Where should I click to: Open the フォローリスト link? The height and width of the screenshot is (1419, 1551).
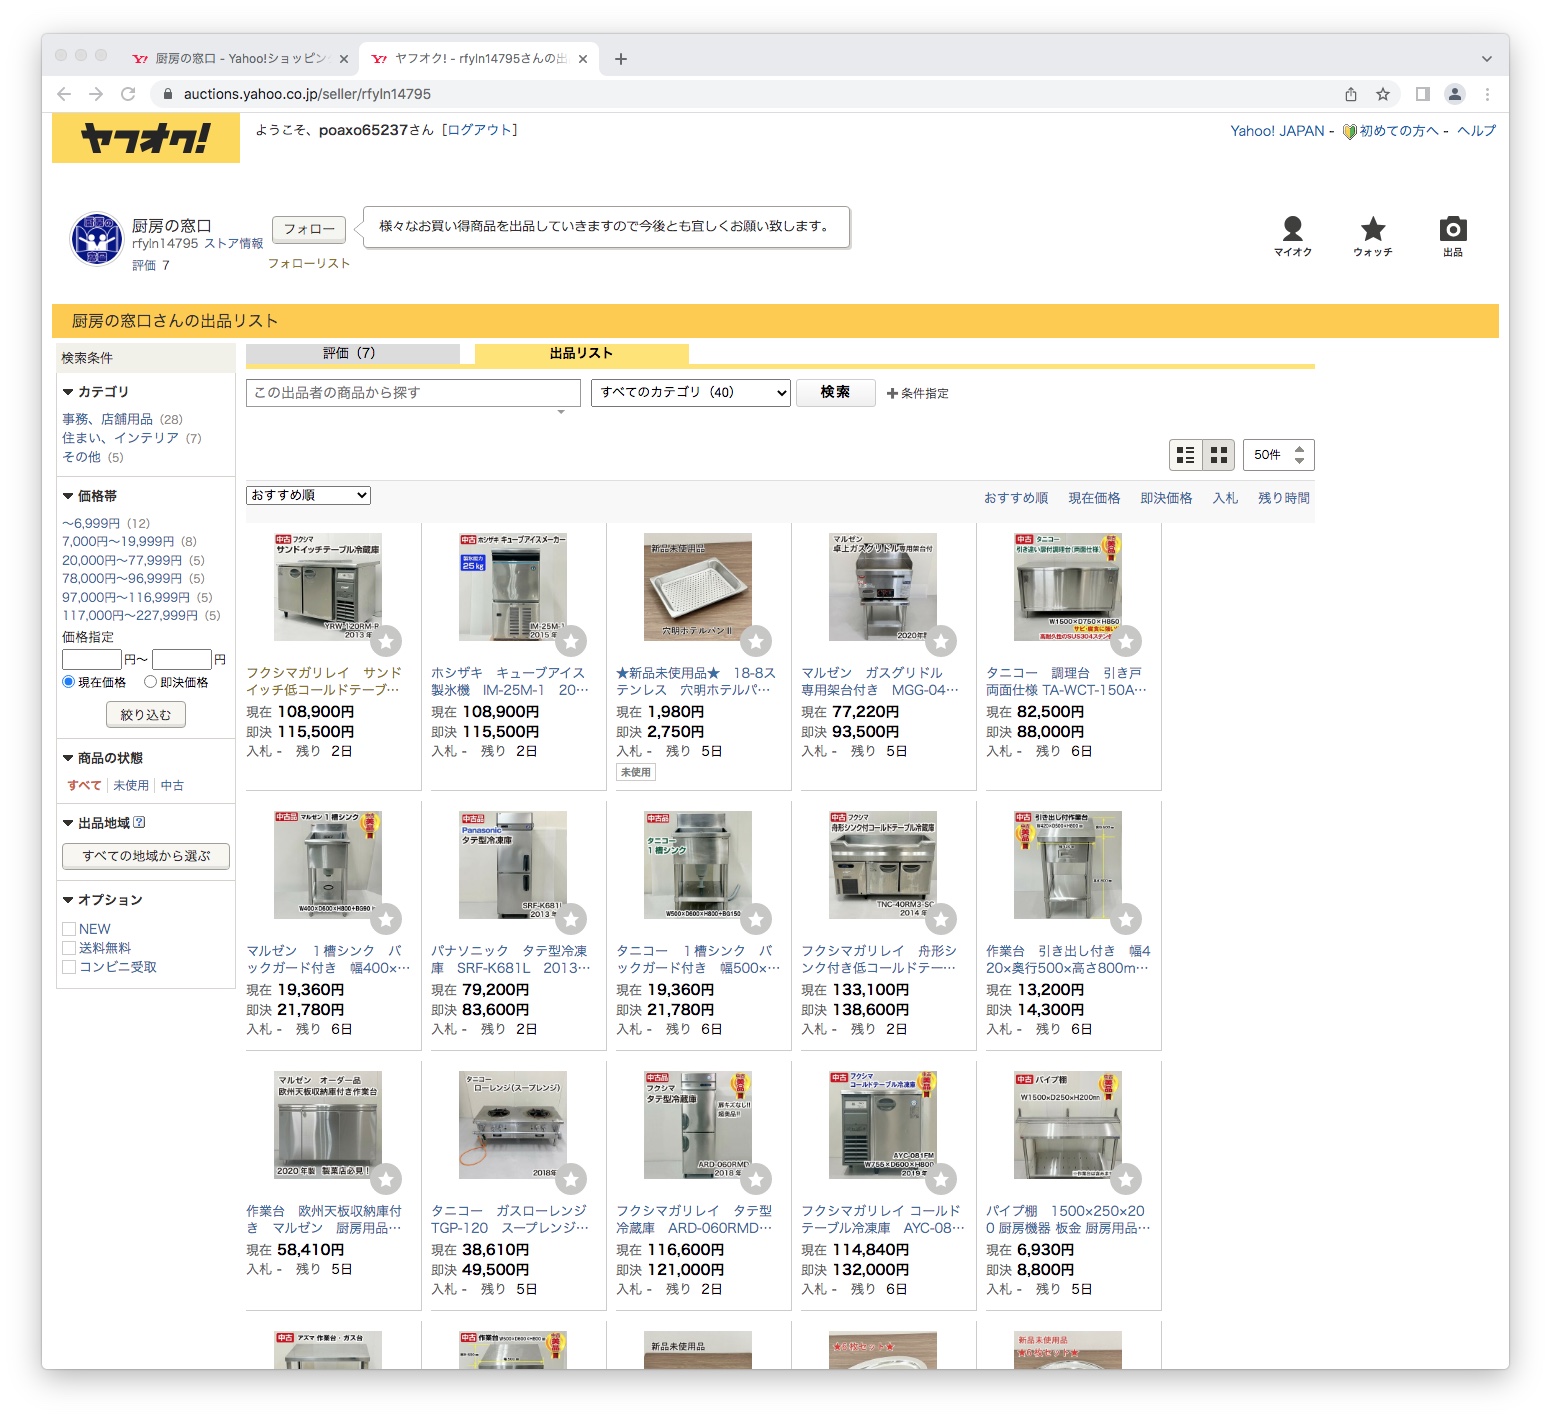(308, 263)
